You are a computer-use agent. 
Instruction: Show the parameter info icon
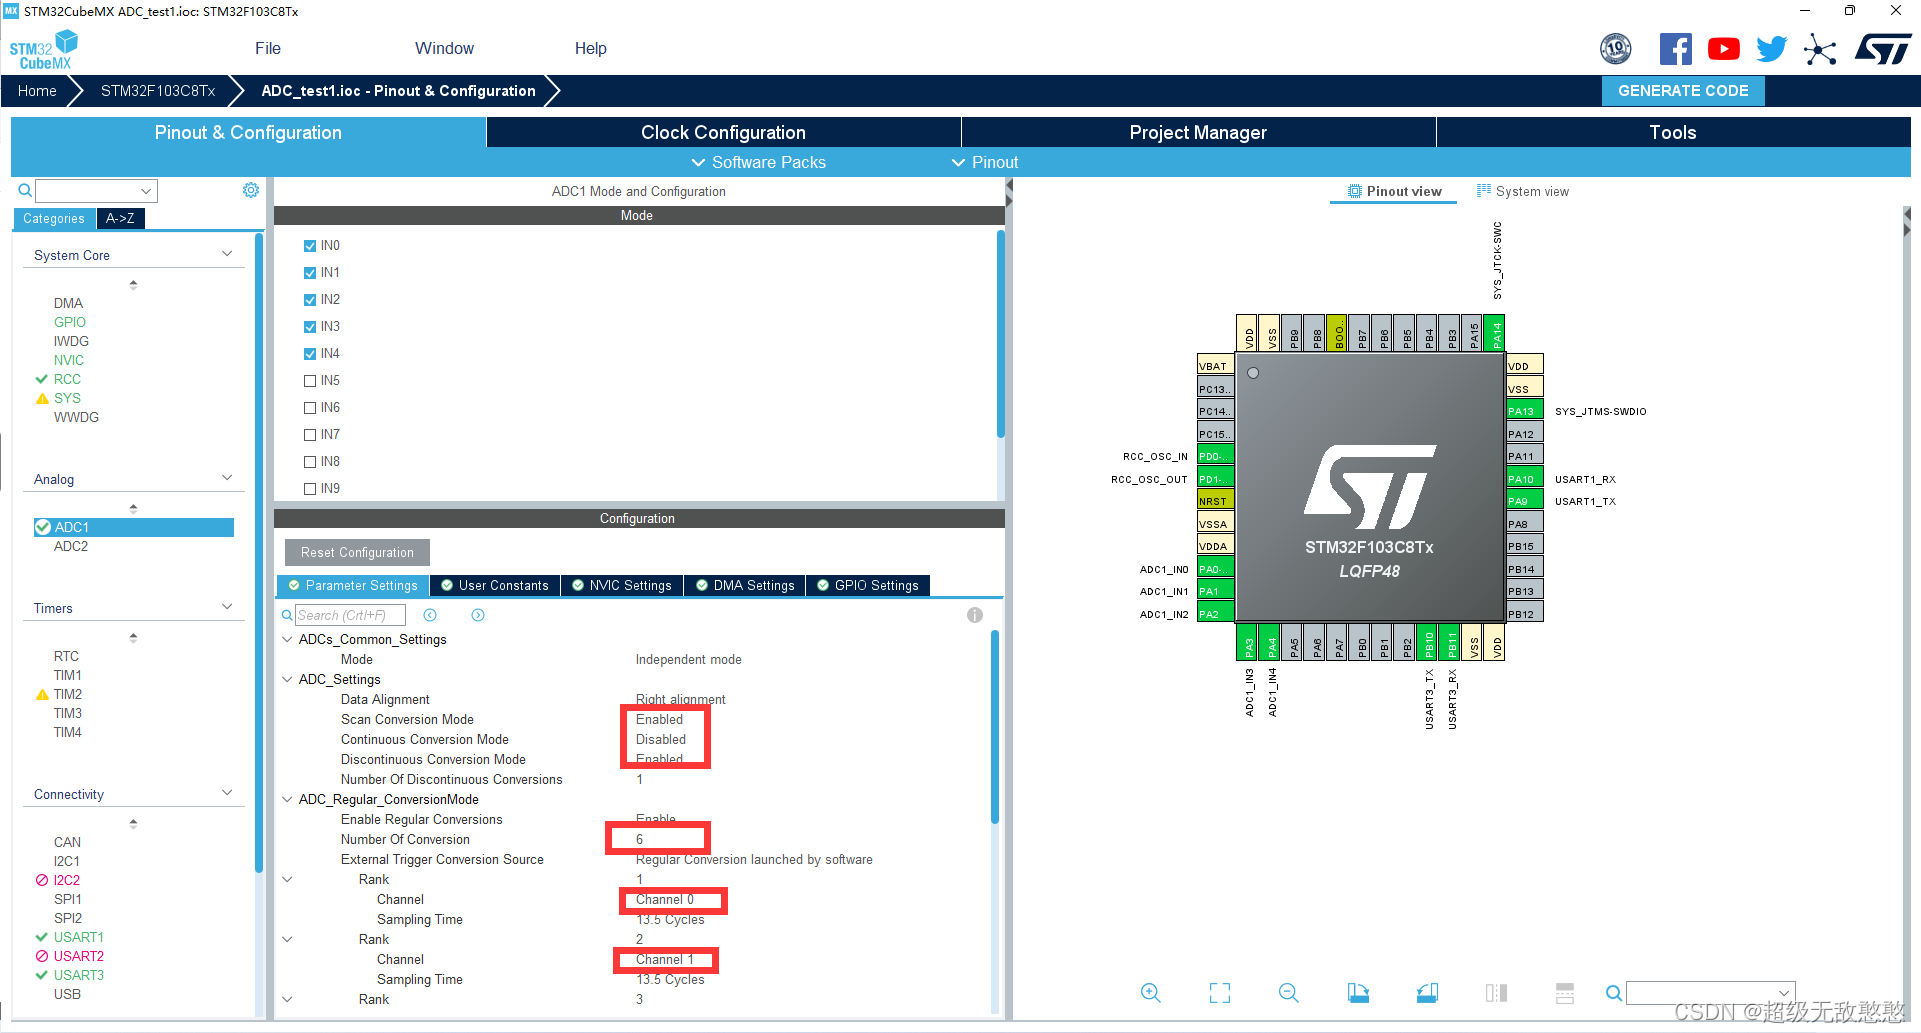pos(975,615)
